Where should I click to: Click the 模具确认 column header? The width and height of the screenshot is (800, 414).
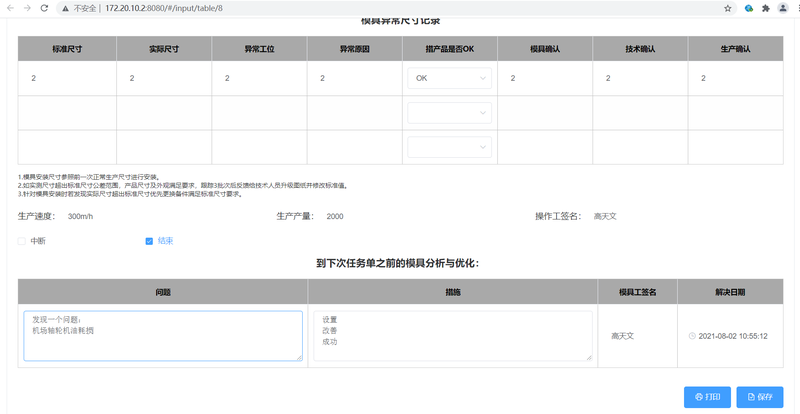coord(545,49)
